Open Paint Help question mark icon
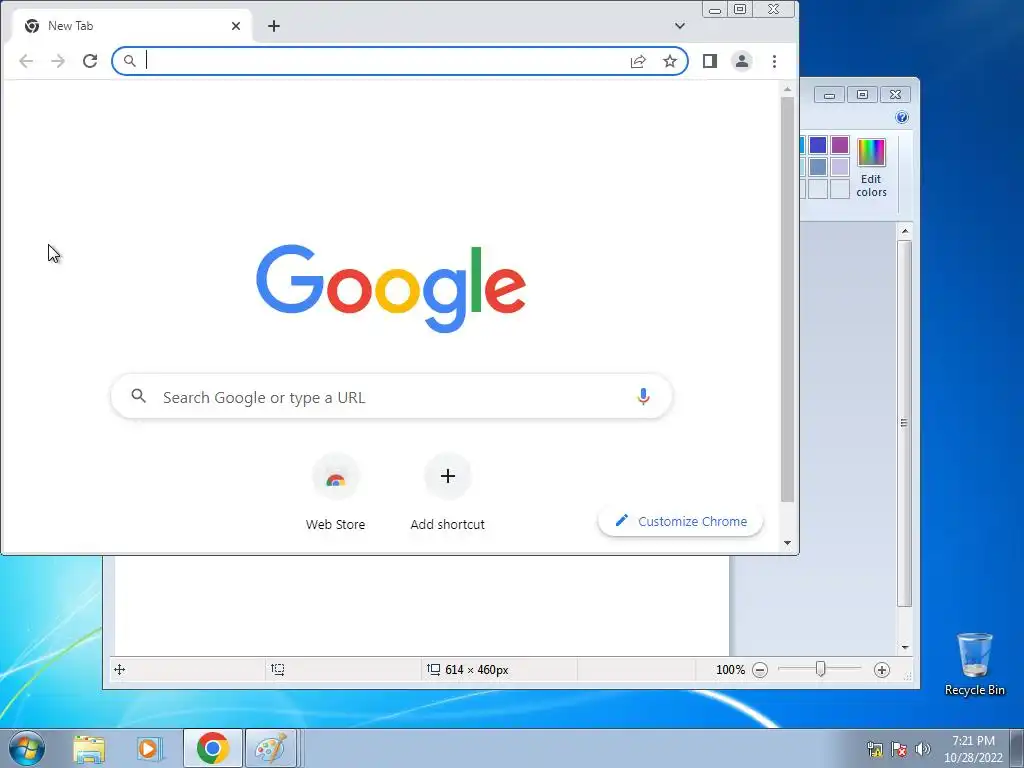 pos(902,118)
